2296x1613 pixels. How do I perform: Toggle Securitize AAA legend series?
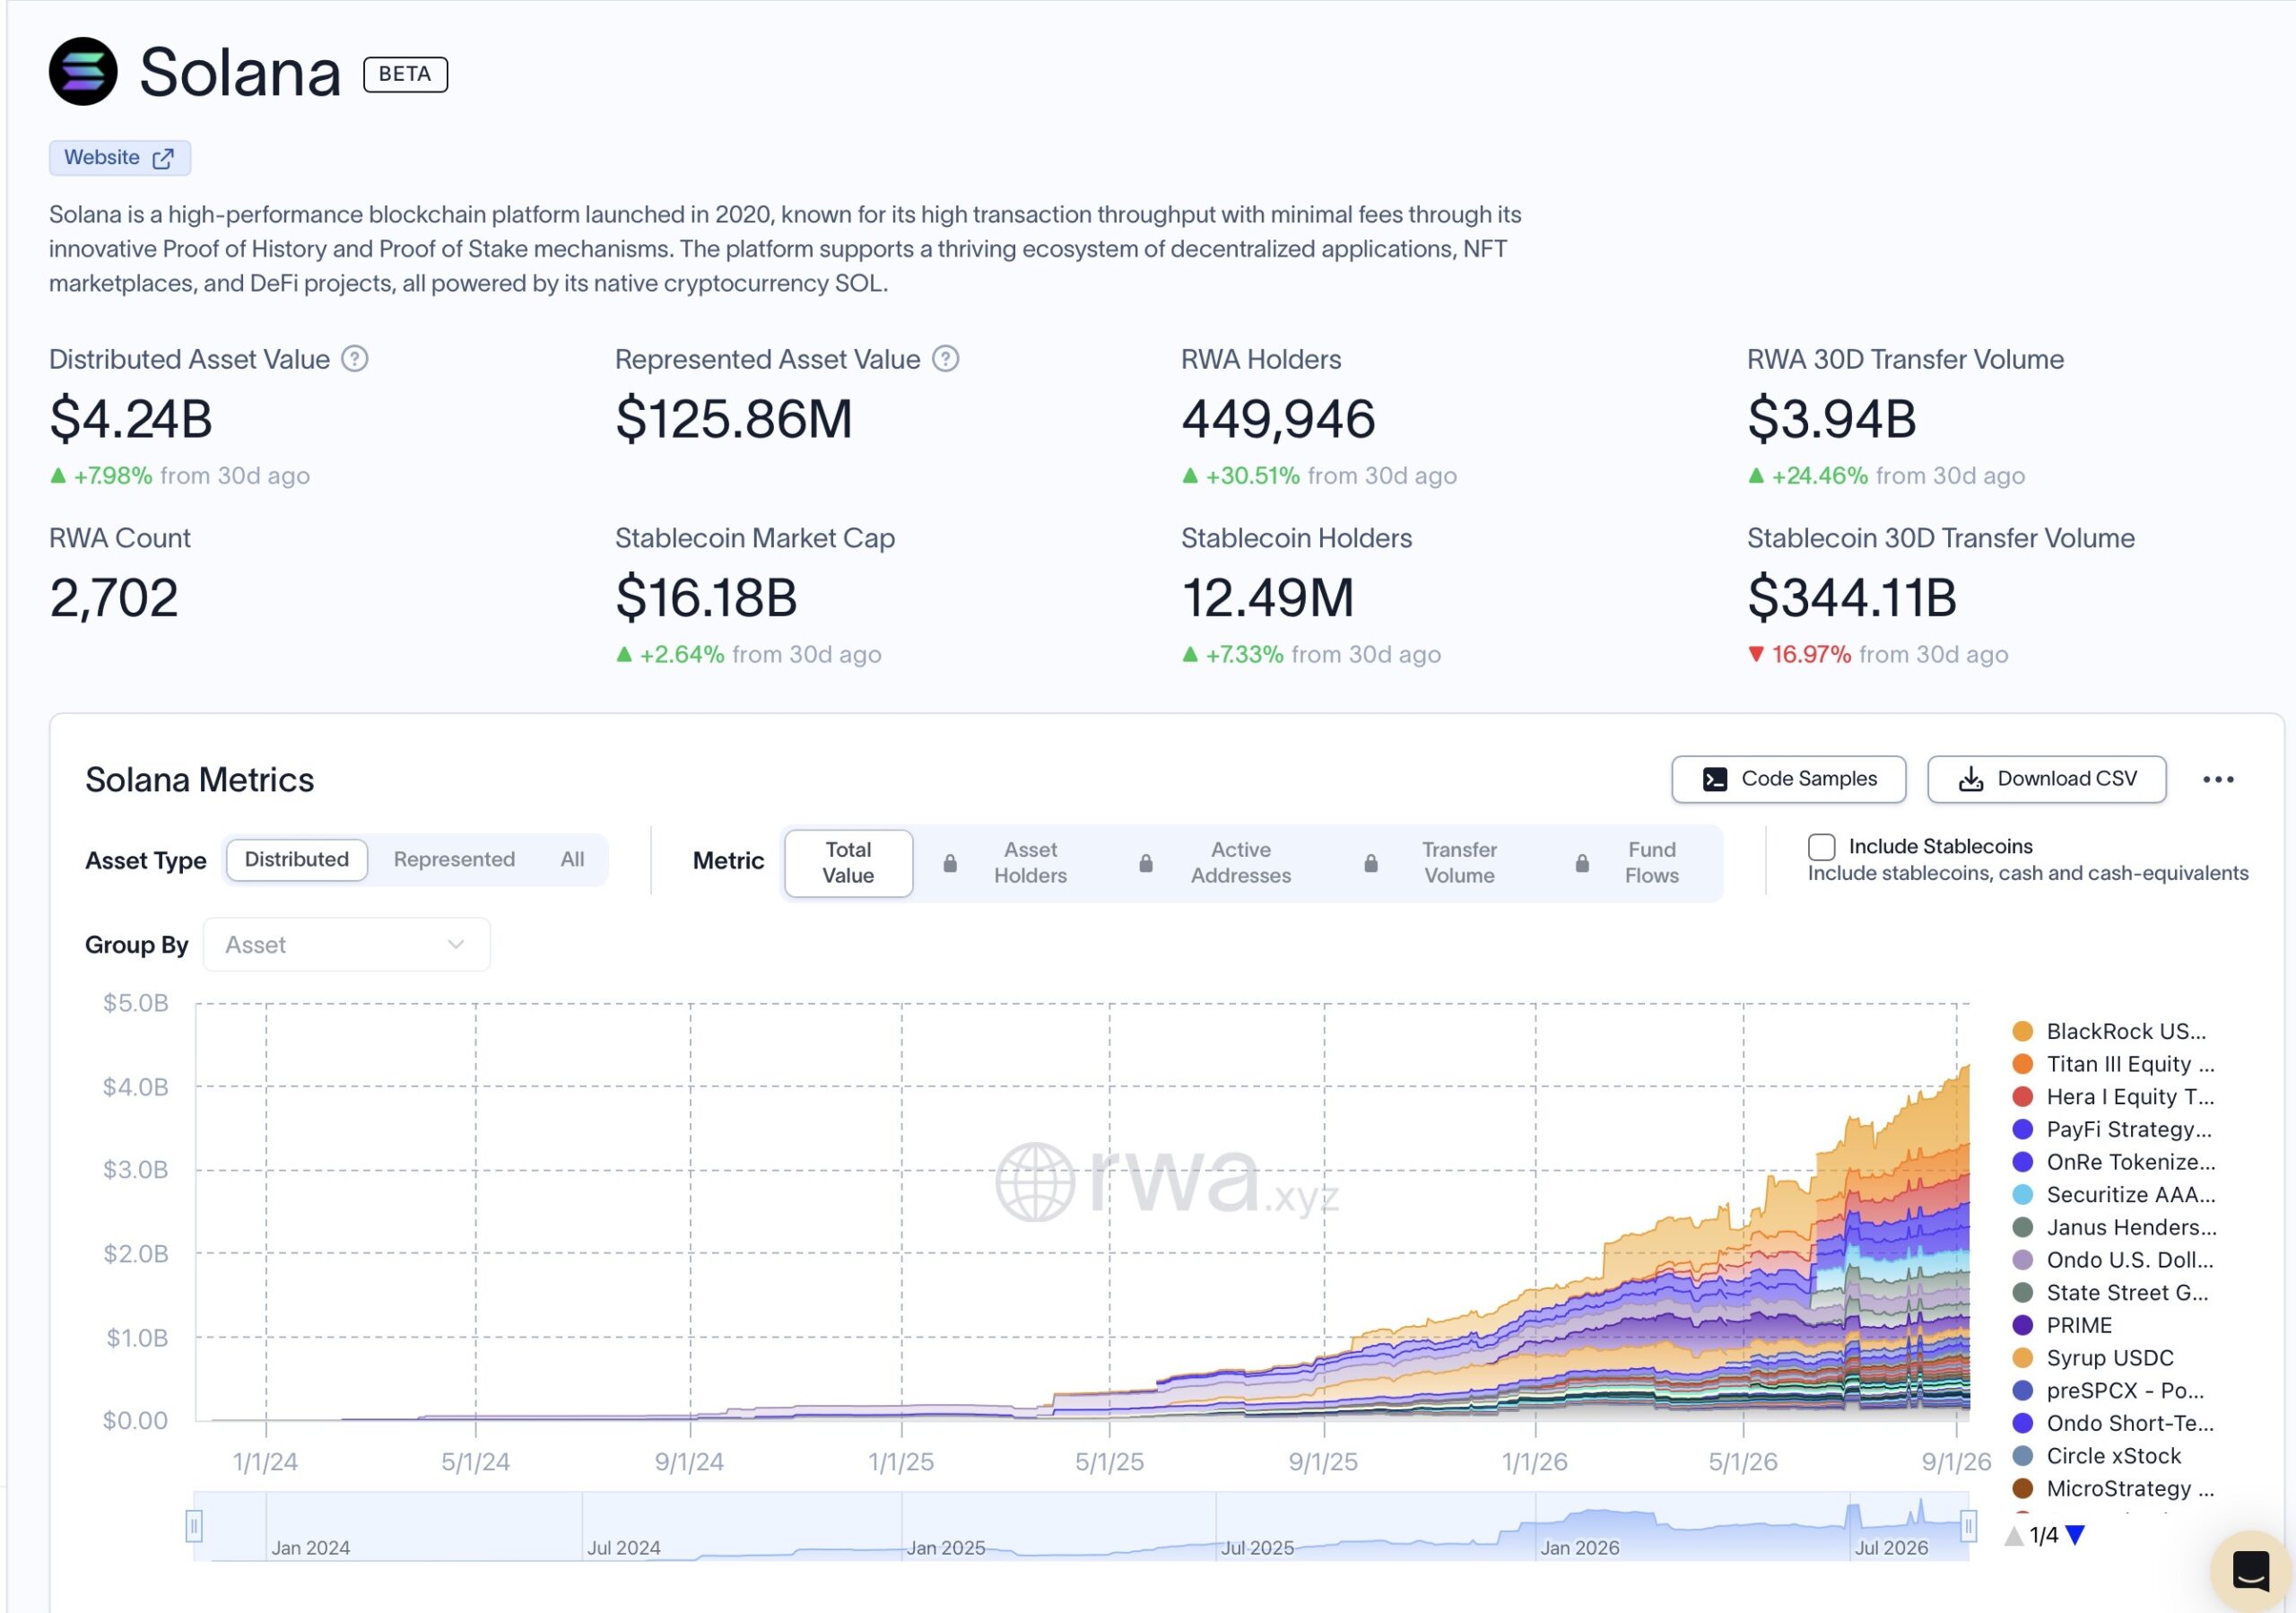[x=2113, y=1195]
